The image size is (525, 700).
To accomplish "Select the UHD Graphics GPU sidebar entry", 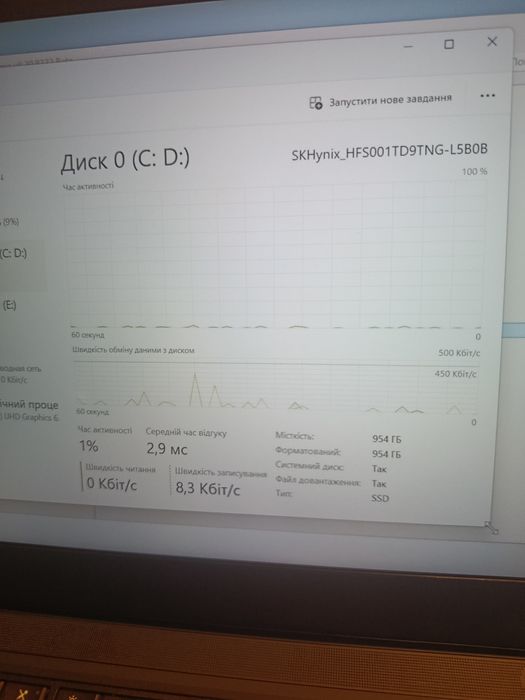I will [x=29, y=411].
